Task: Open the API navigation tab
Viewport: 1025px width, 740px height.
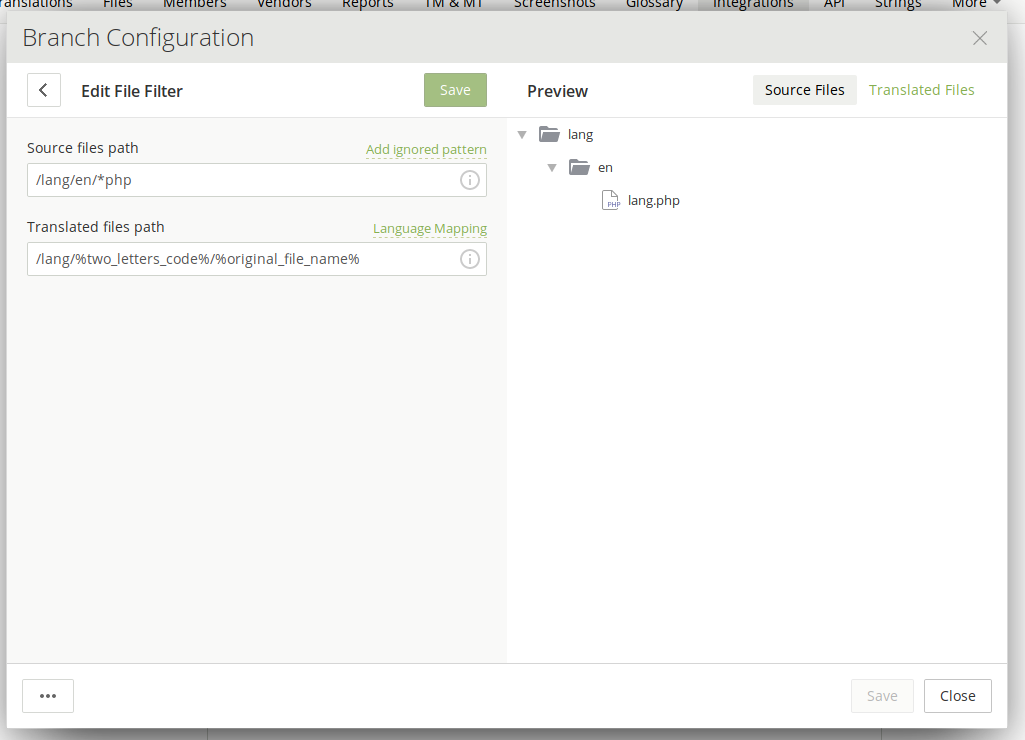Action: coord(834,4)
